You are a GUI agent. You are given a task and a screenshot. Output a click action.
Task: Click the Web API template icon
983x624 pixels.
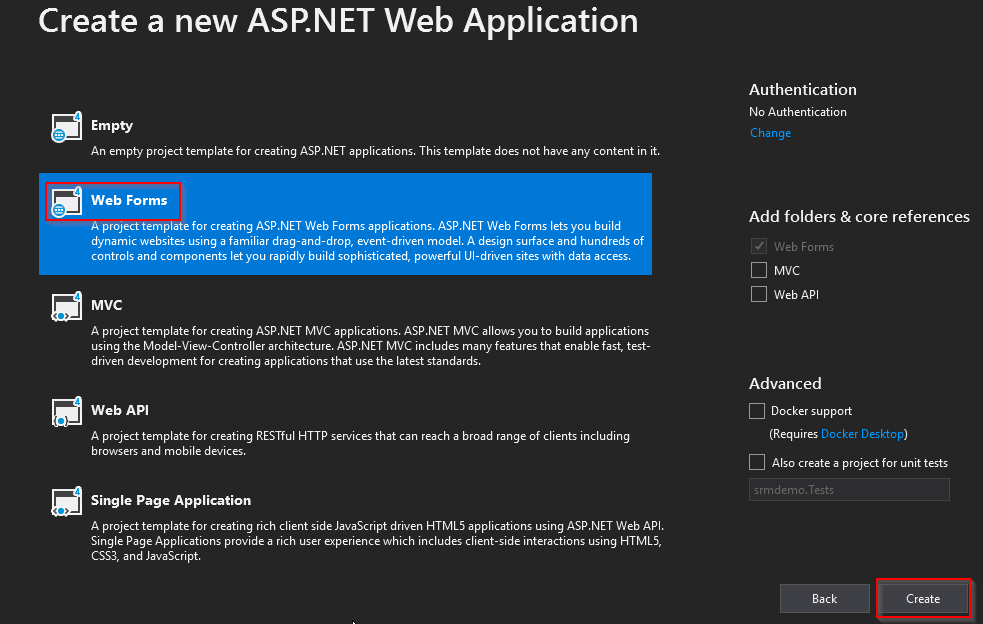pos(66,412)
